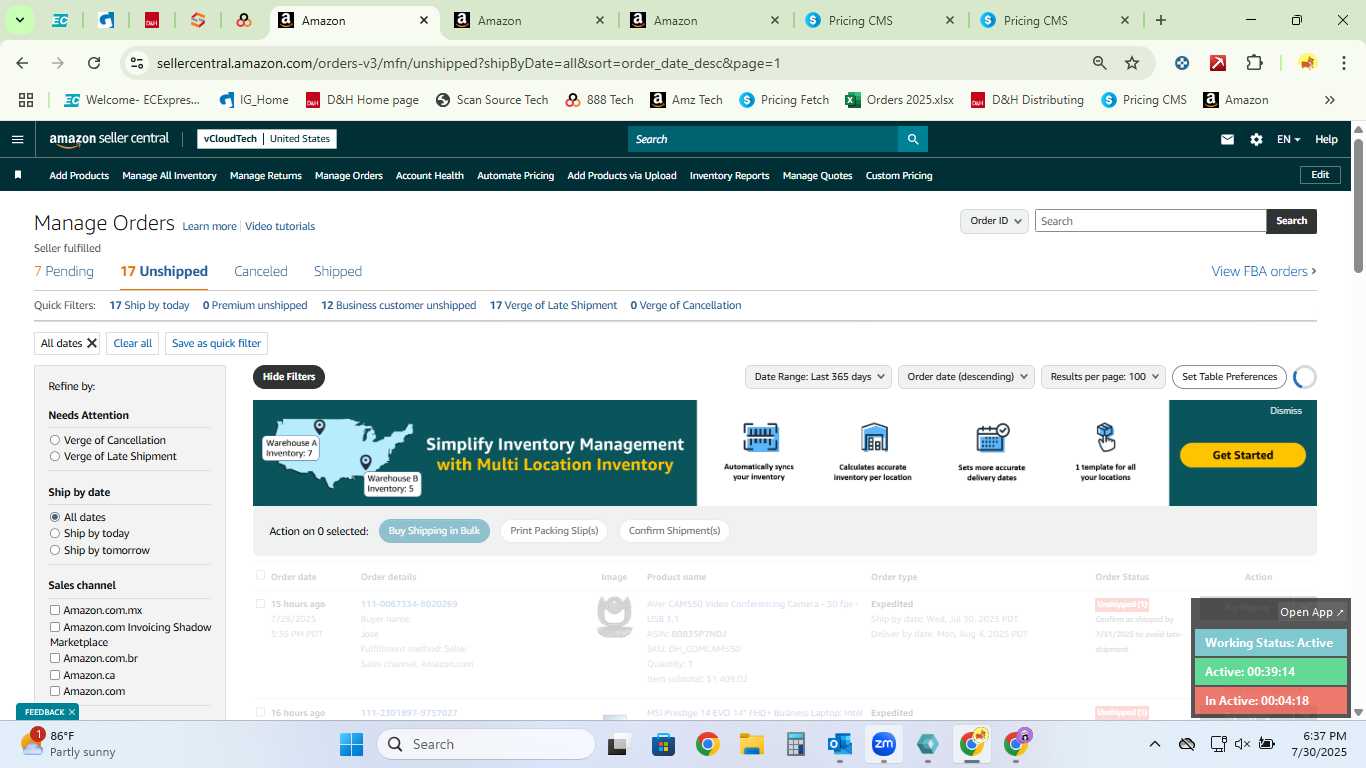
Task: Open the bookmarks apps grid icon
Action: (26, 100)
